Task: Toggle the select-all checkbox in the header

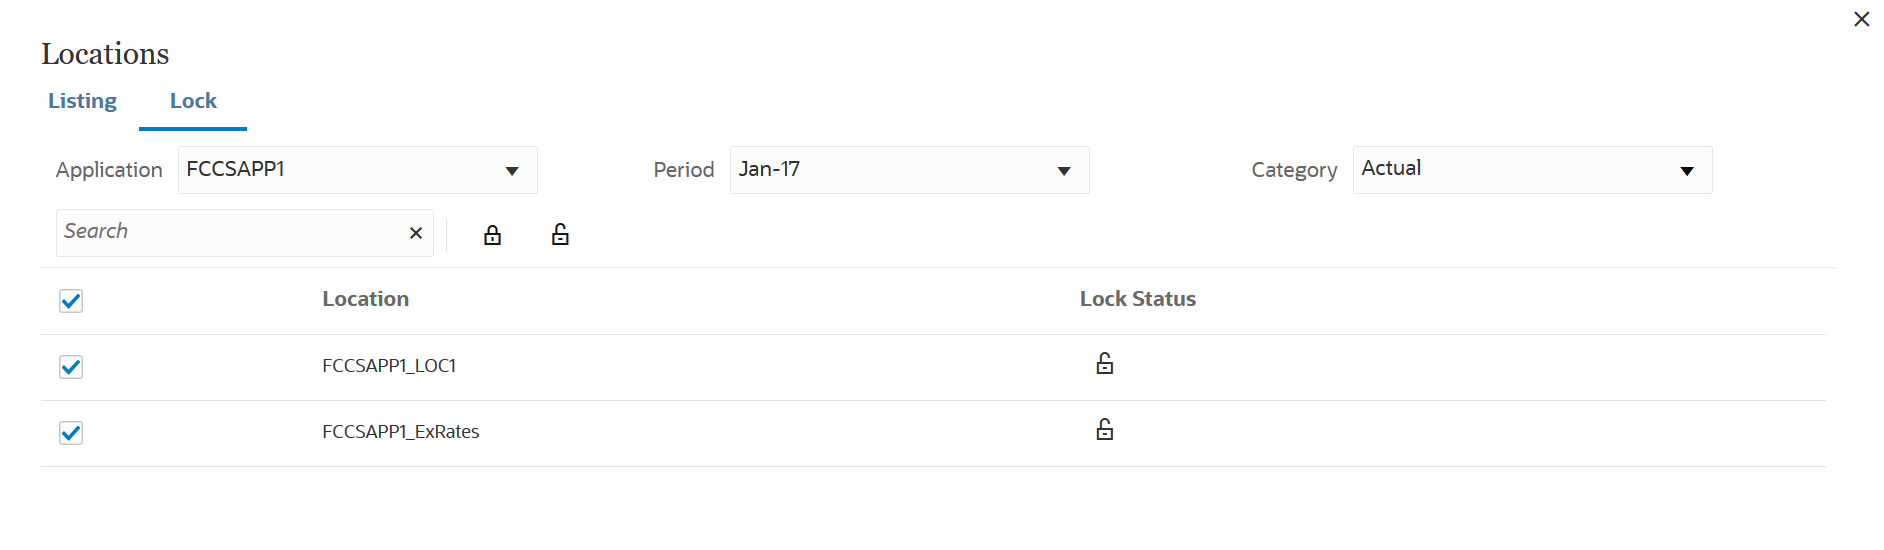Action: (x=71, y=301)
